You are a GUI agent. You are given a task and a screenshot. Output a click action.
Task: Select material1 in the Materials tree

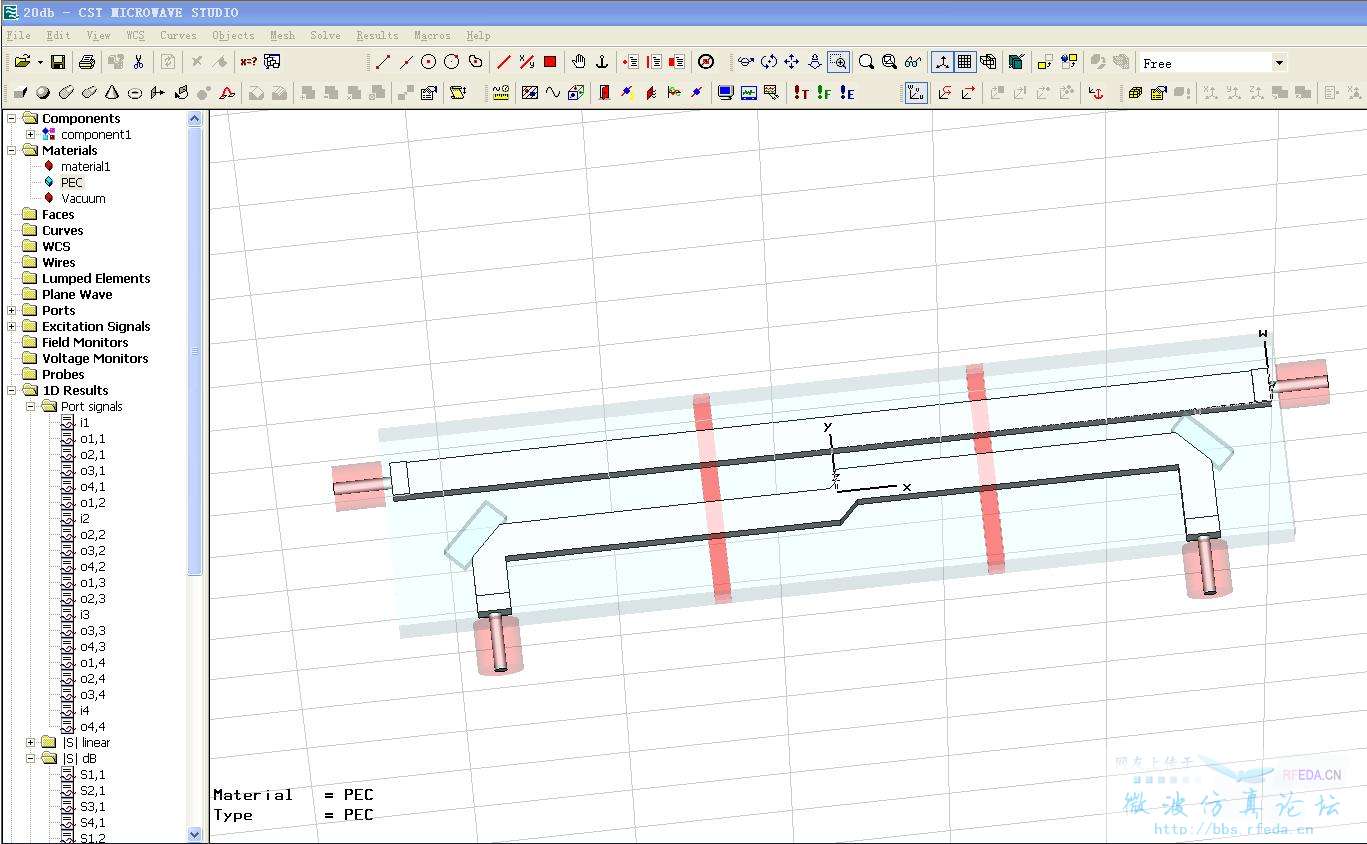pos(86,166)
